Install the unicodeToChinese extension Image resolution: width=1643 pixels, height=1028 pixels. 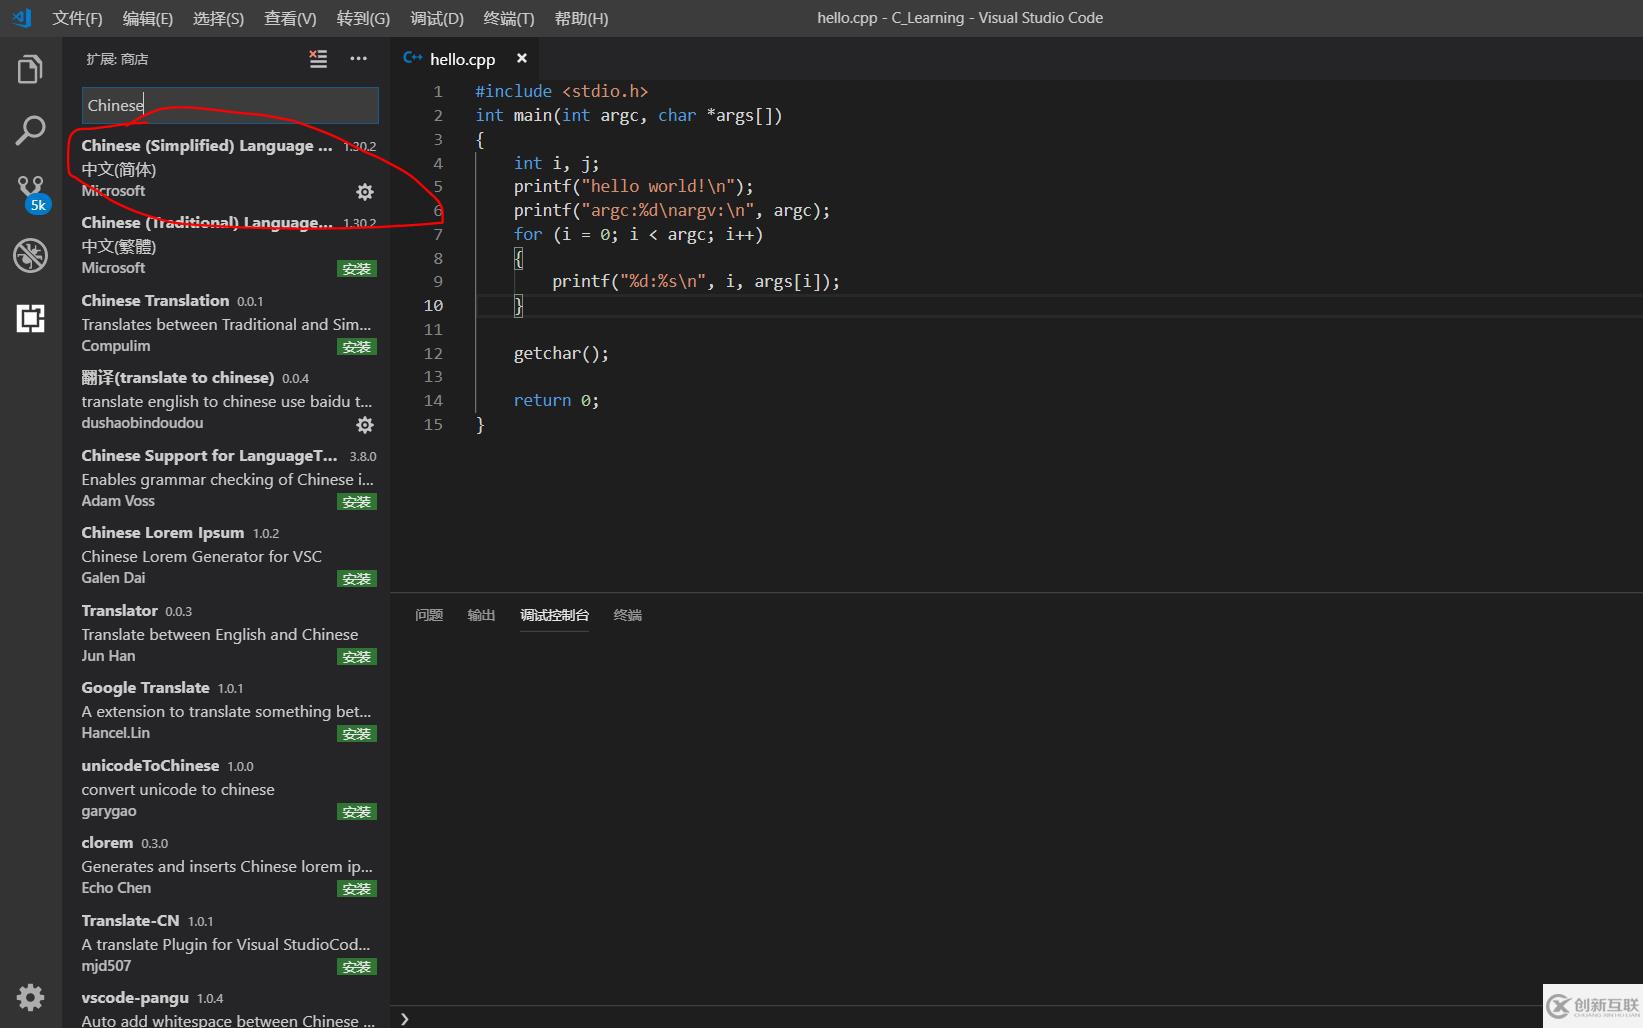pos(357,812)
